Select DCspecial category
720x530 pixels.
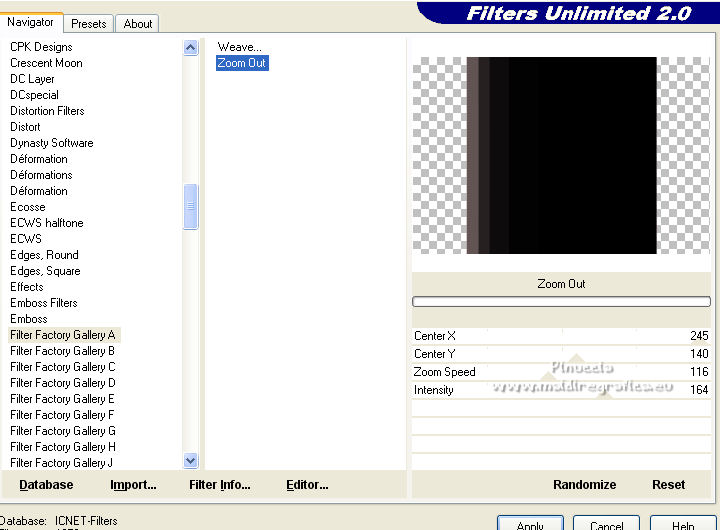tap(34, 95)
